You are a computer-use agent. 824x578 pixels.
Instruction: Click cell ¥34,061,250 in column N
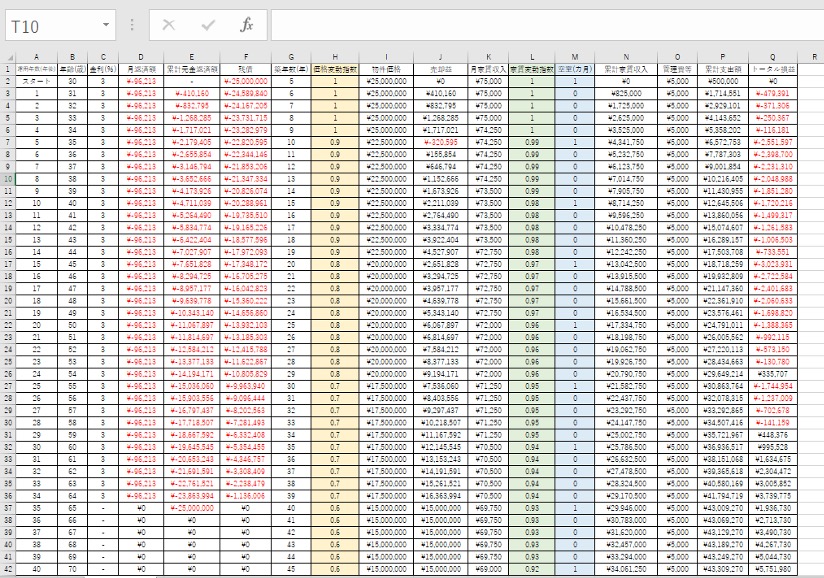[626, 569]
